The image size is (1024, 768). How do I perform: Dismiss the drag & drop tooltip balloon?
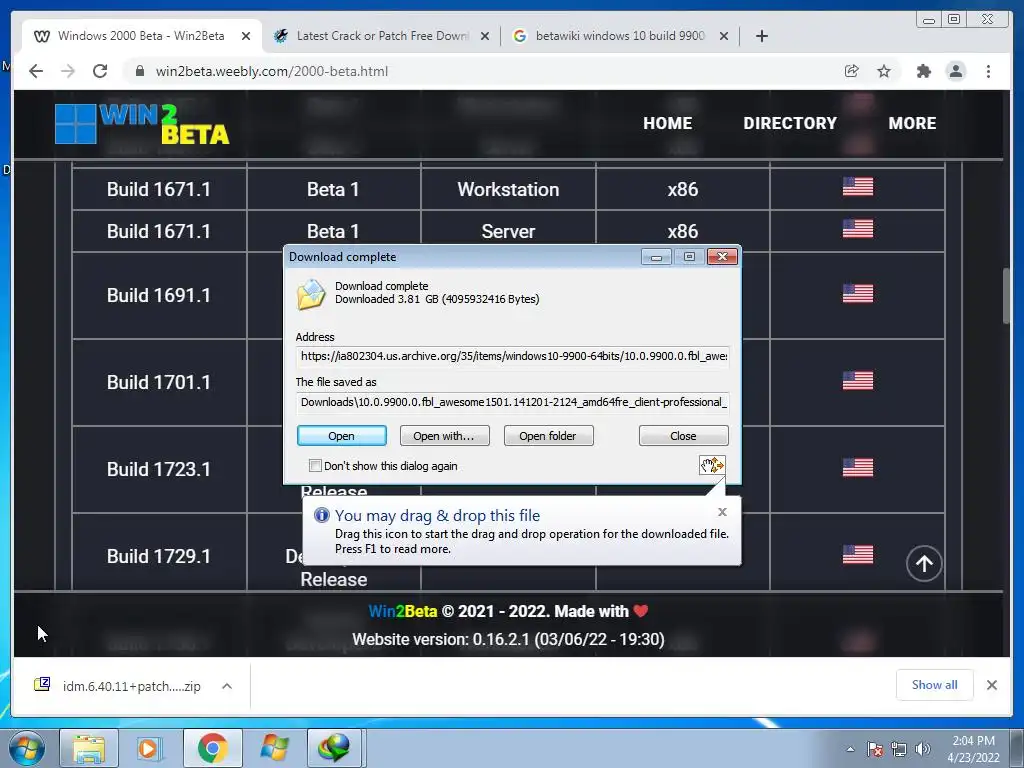coord(722,512)
